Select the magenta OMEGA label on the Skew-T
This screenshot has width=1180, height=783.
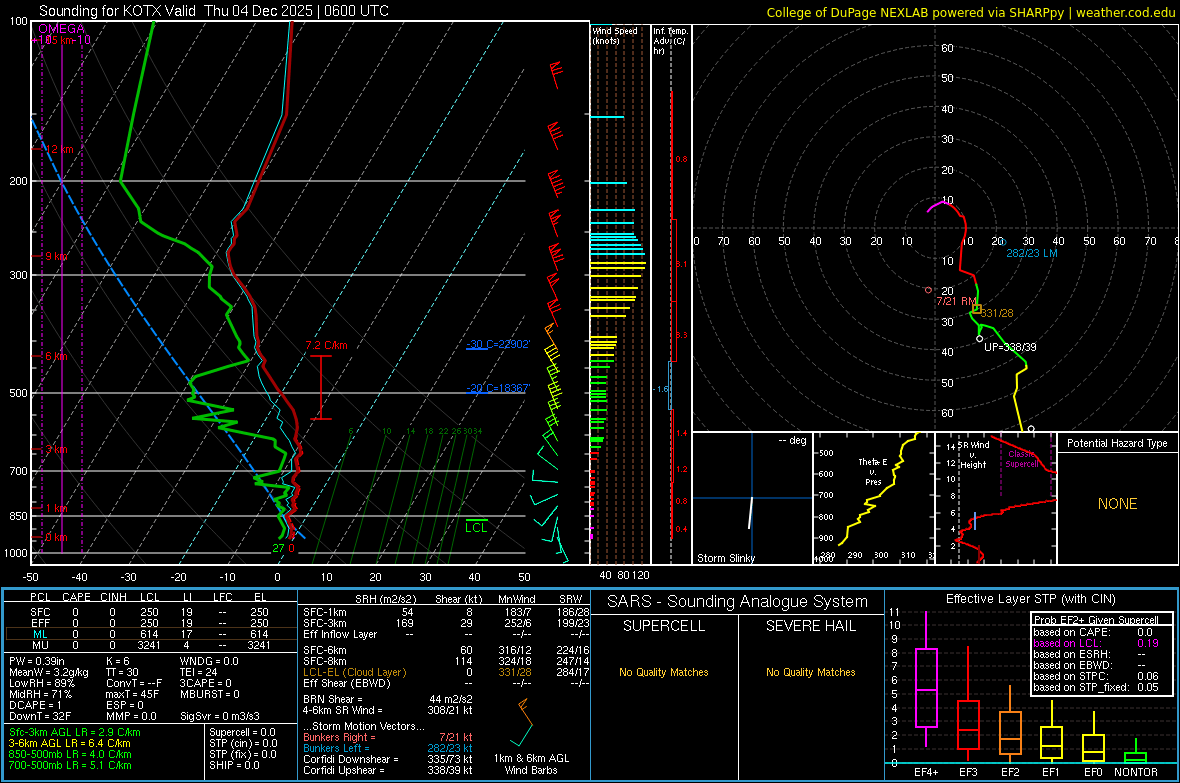61,29
